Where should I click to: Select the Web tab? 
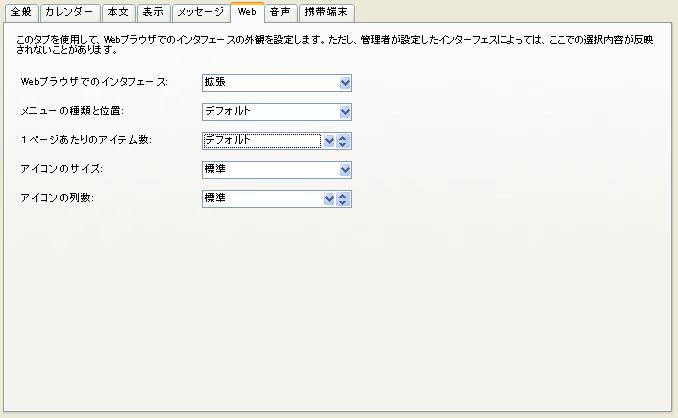click(247, 12)
